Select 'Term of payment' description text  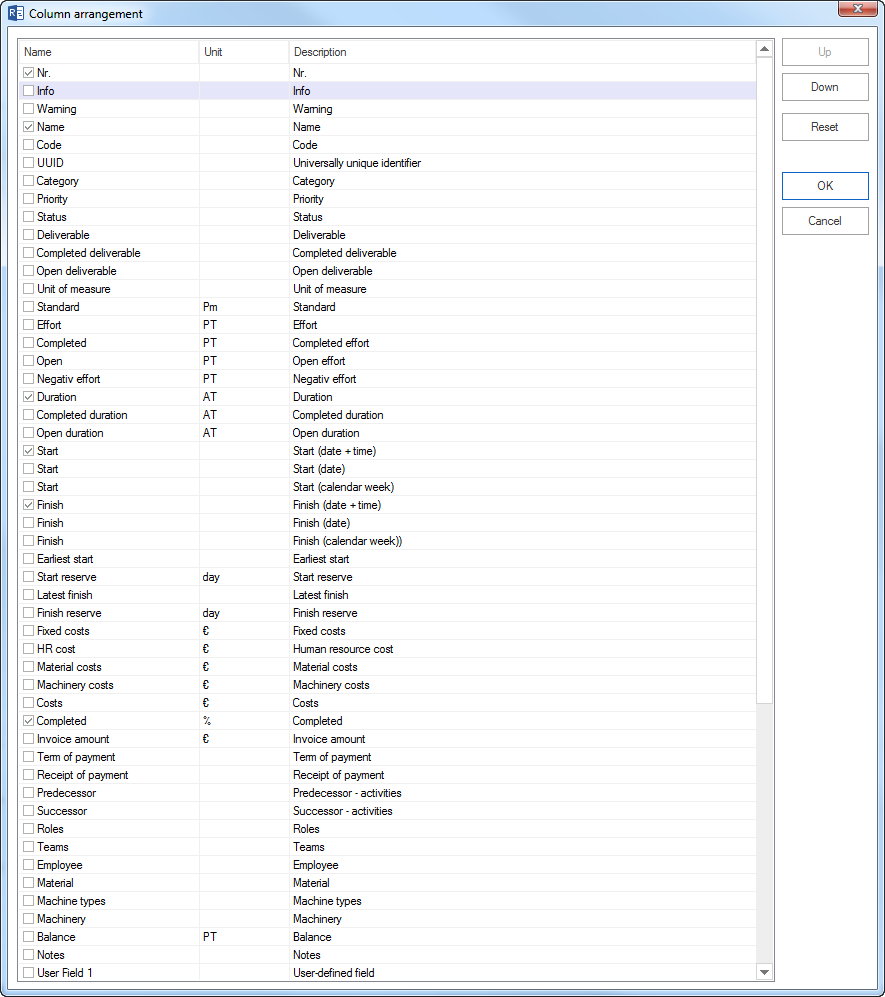(x=332, y=757)
